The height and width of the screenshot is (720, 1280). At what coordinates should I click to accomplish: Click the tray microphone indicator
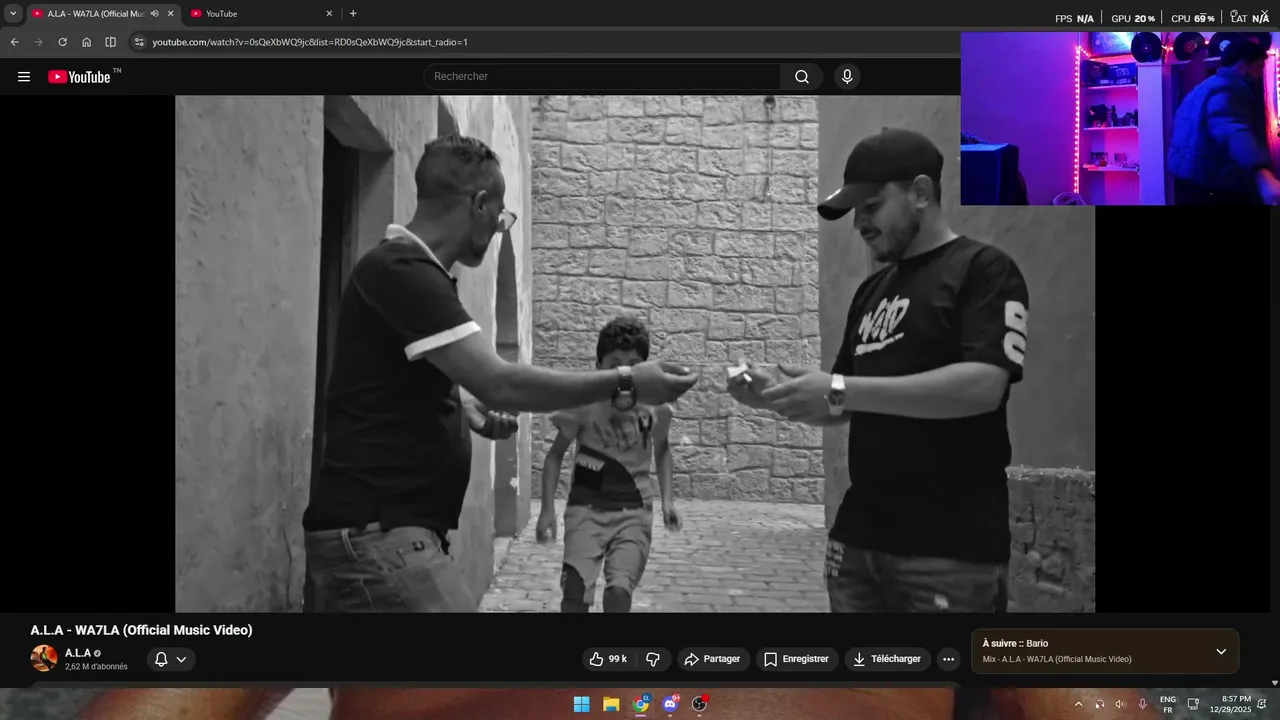[x=1142, y=704]
